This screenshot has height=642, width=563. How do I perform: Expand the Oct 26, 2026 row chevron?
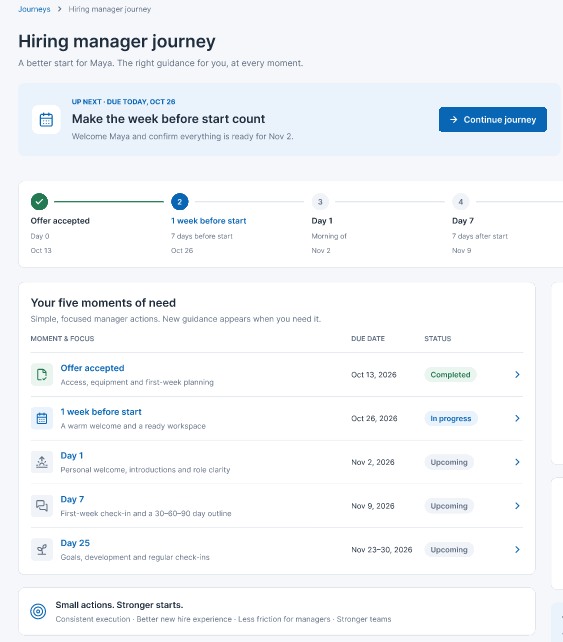click(517, 418)
